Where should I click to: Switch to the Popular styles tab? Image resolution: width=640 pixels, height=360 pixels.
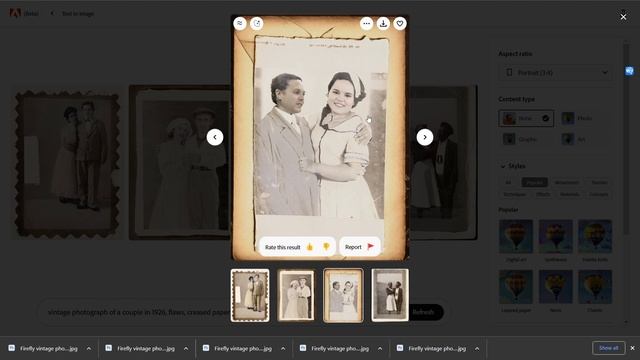coord(534,182)
